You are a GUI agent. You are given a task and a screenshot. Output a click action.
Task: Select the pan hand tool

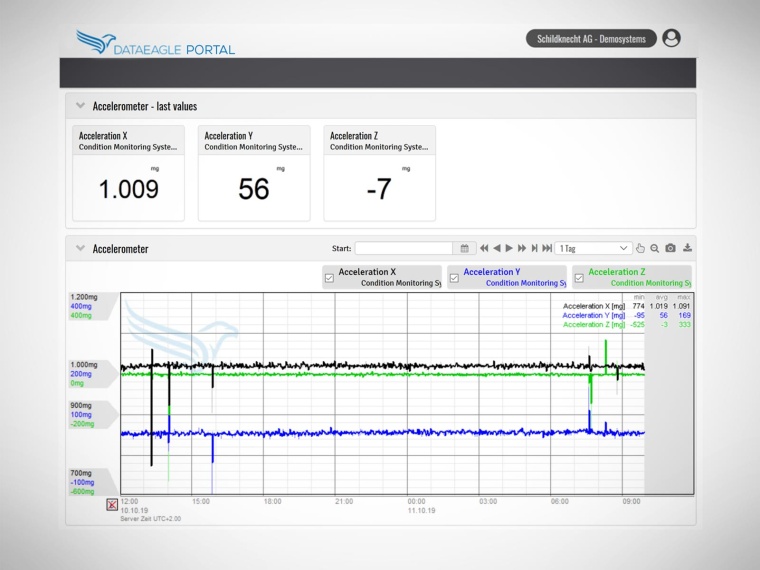641,248
